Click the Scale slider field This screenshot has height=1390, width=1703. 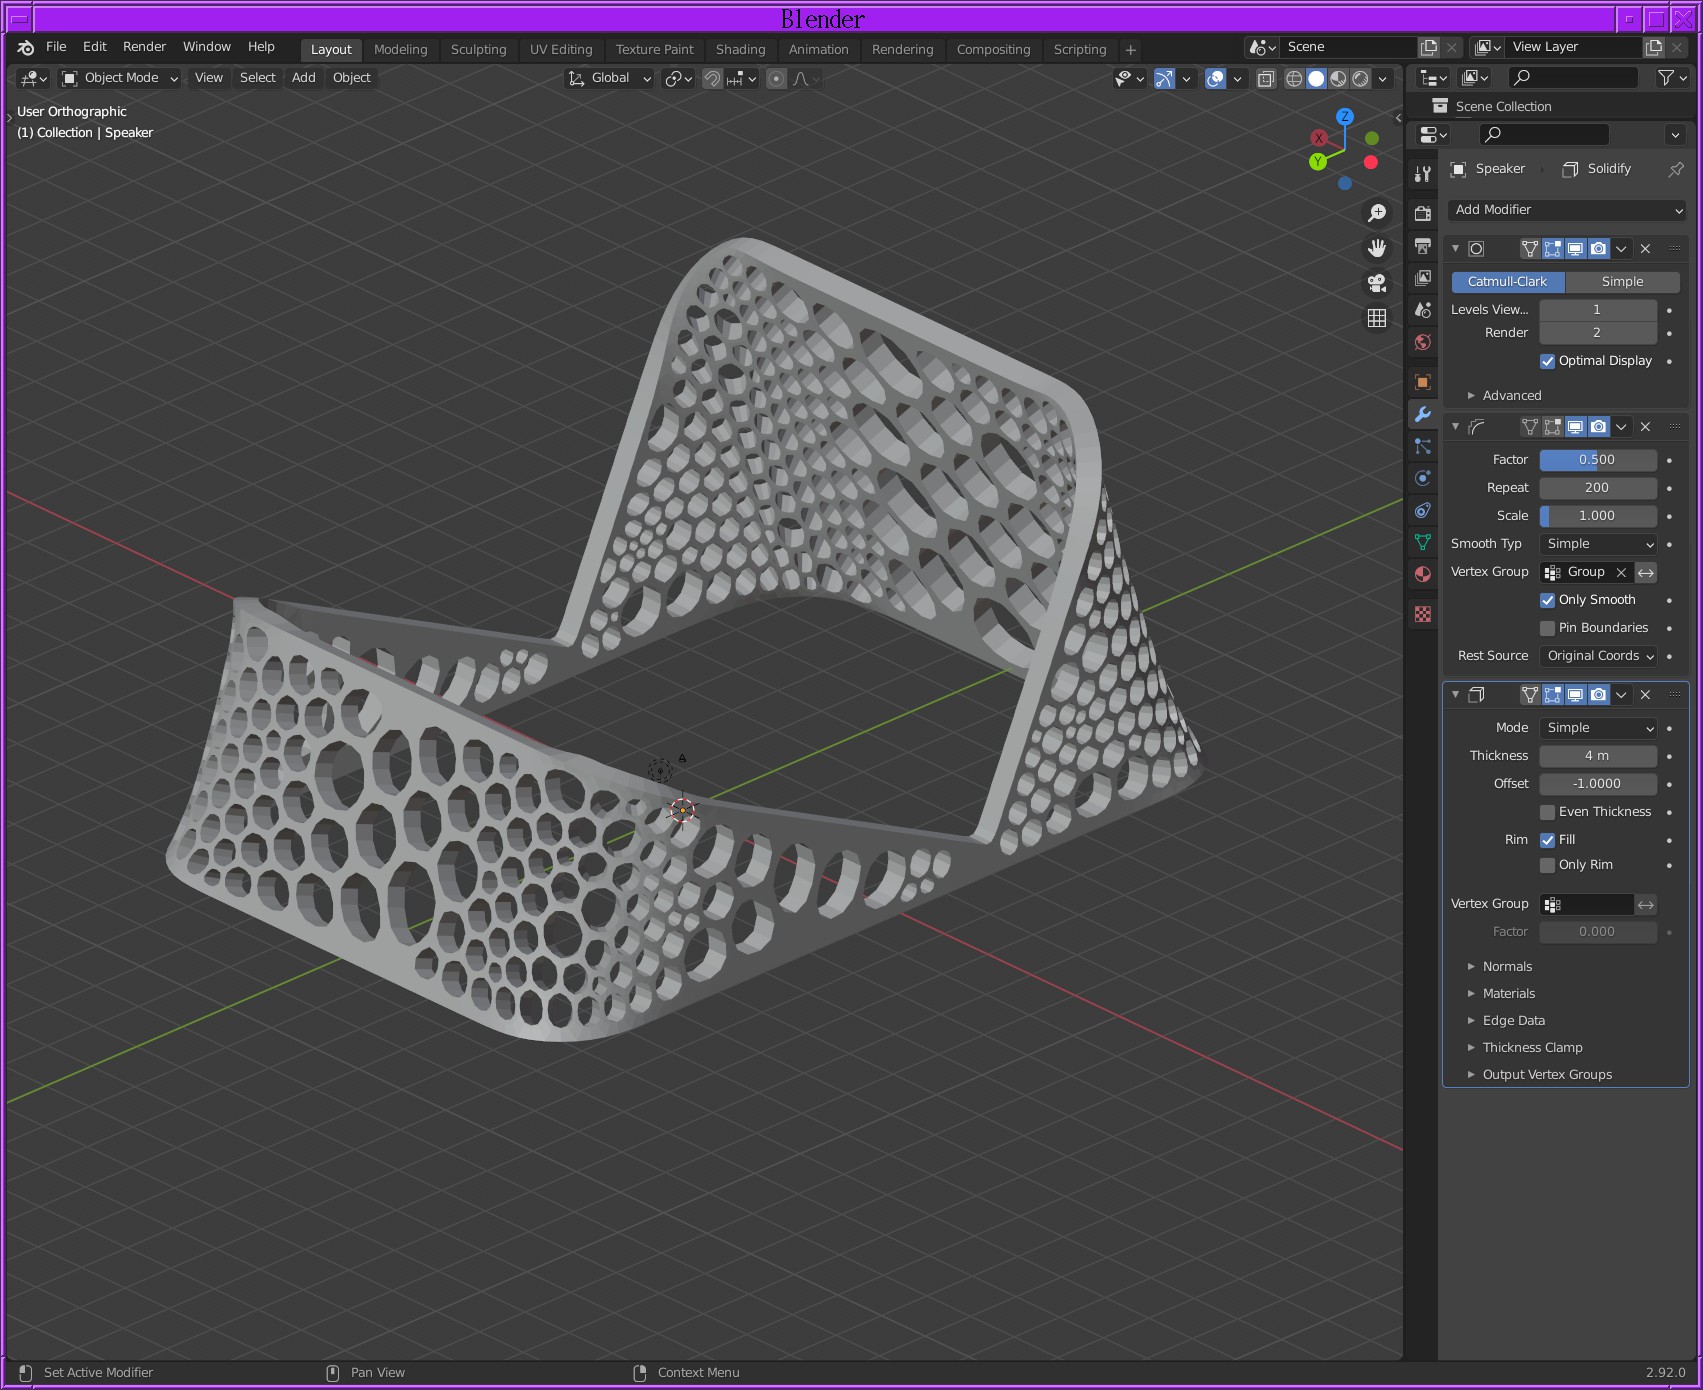click(1597, 516)
